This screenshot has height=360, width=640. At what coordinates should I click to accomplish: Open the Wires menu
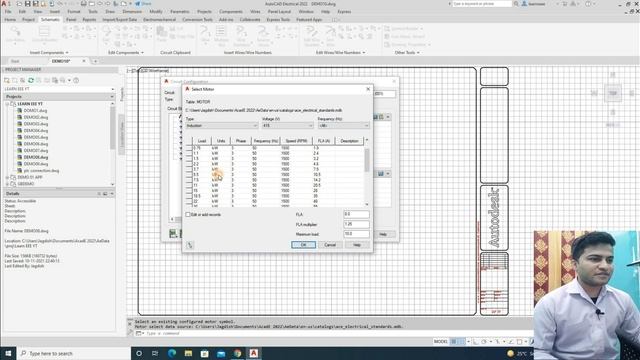coord(255,11)
